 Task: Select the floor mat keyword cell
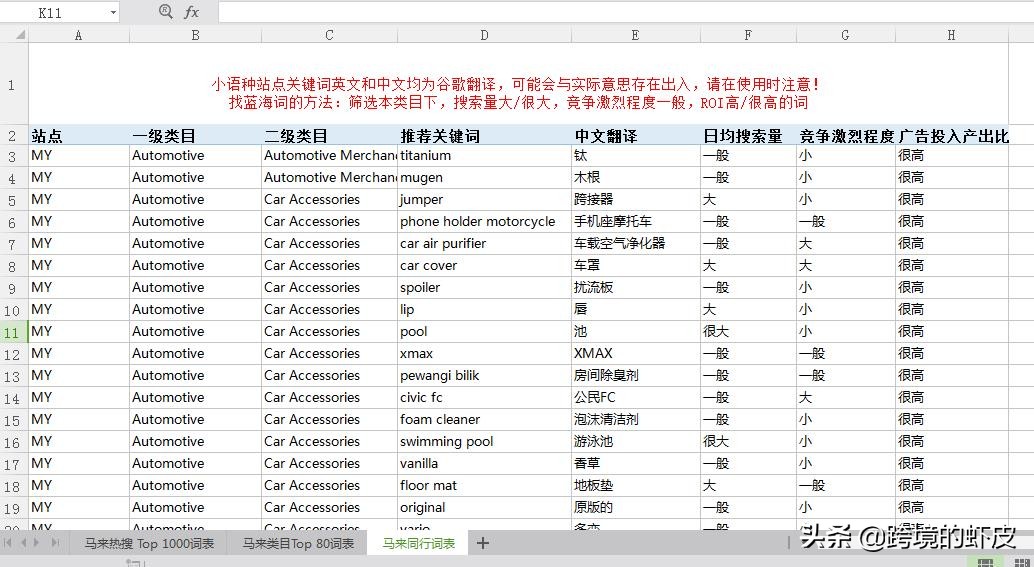[484, 485]
